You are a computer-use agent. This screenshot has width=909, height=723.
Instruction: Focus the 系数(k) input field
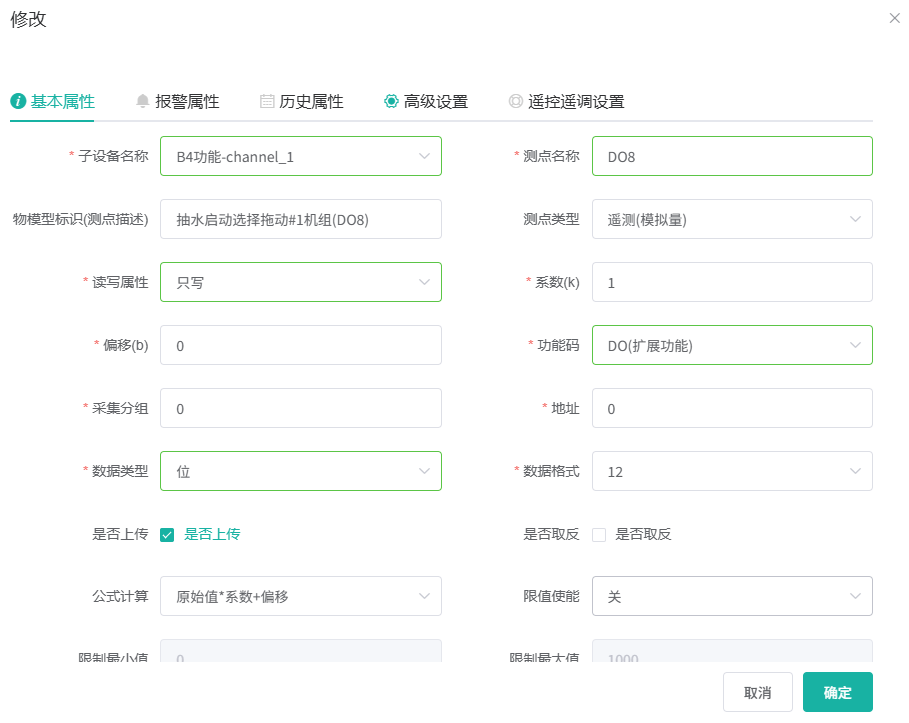click(x=732, y=282)
